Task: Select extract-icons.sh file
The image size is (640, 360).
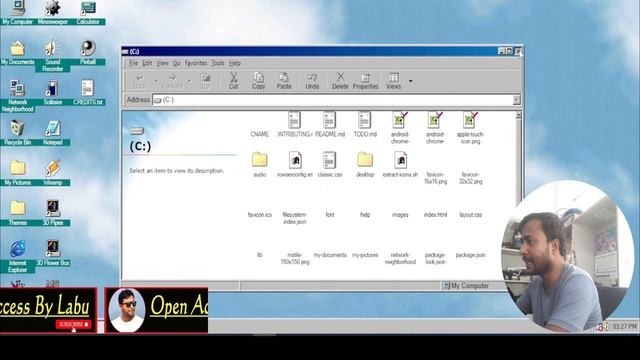Action: pos(400,164)
